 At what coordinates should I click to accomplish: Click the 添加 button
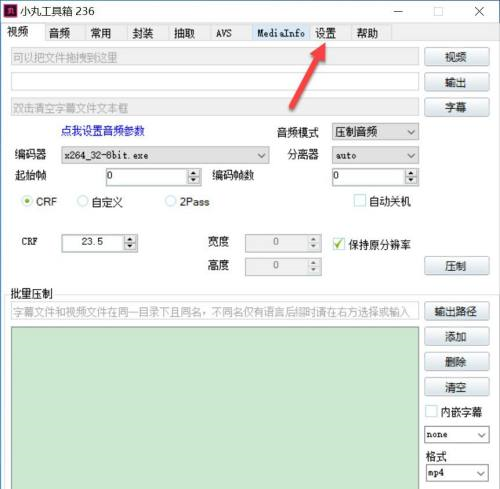(x=457, y=336)
